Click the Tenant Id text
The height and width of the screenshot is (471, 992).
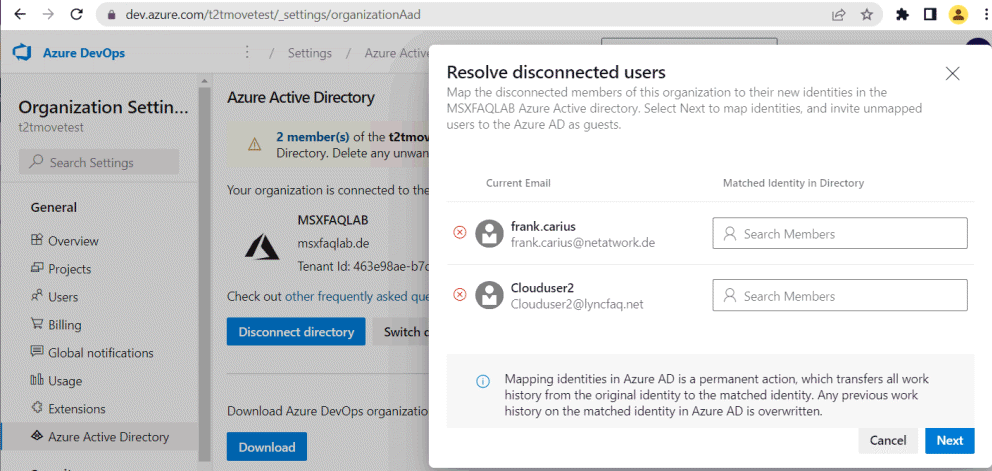[363, 267]
